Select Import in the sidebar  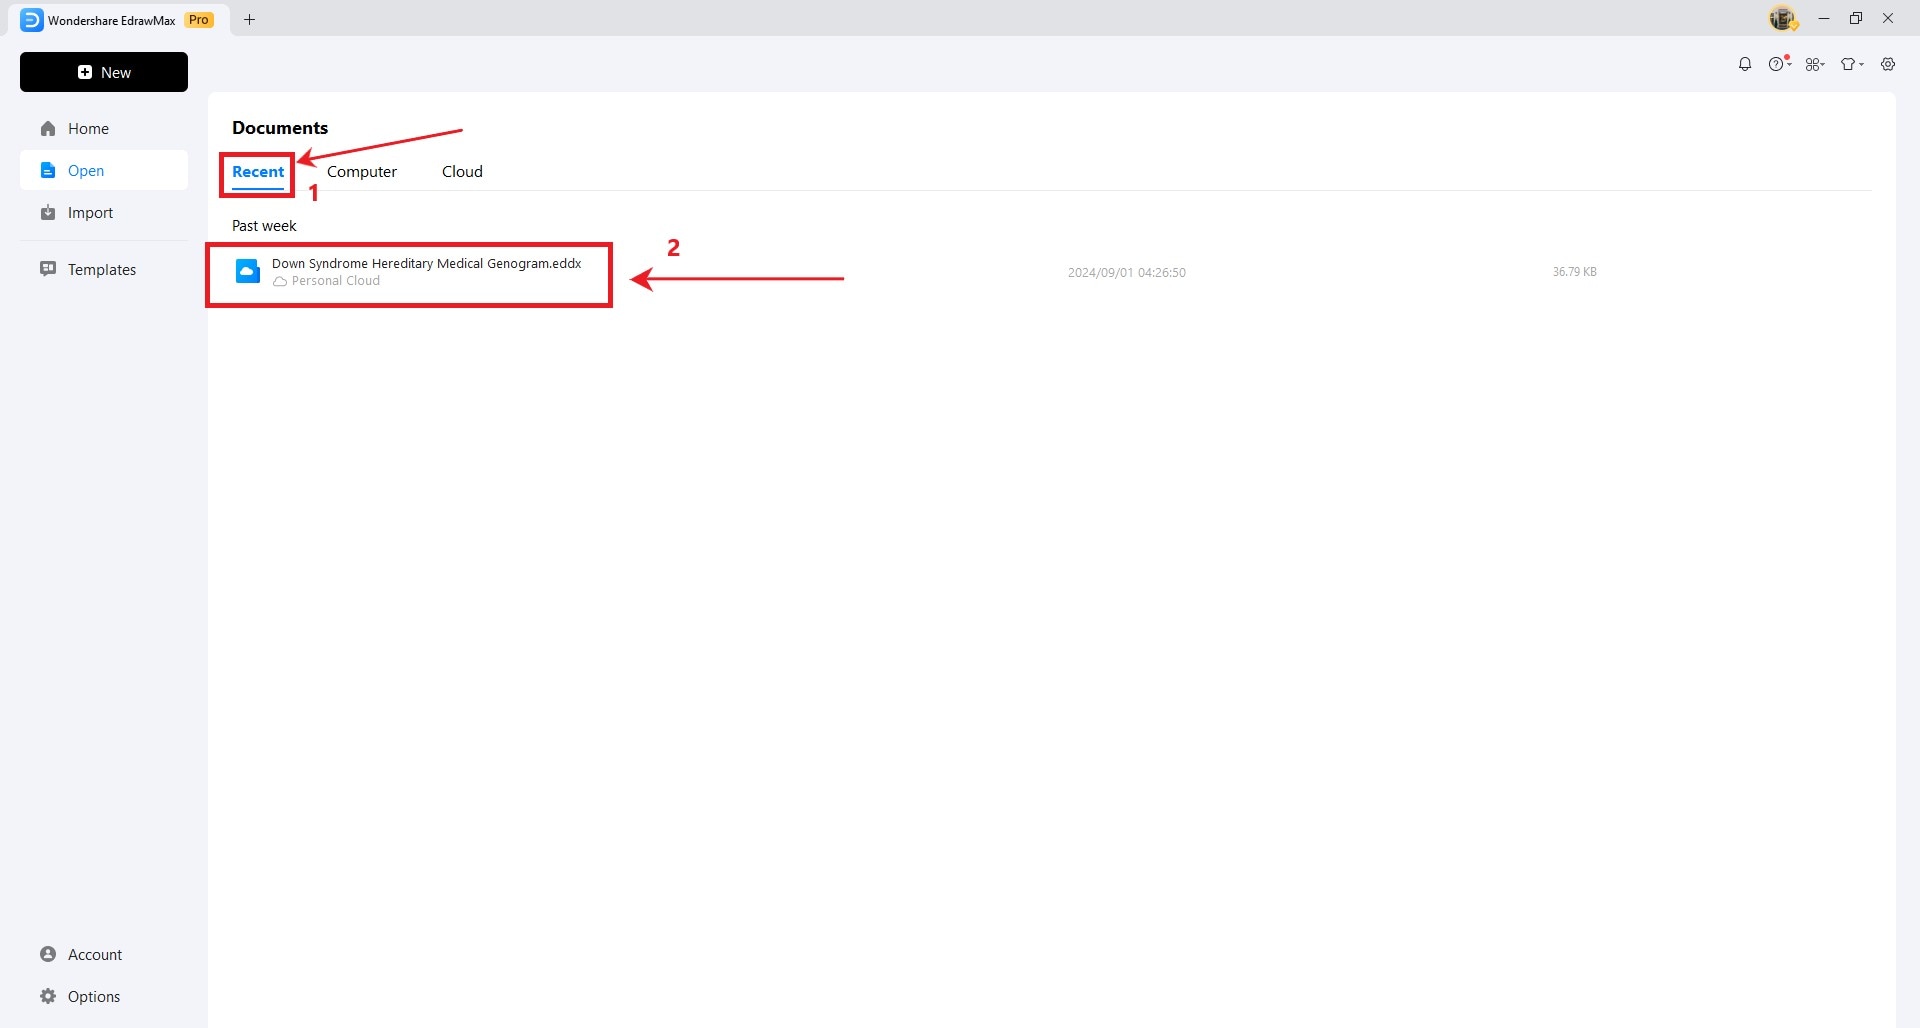(90, 213)
